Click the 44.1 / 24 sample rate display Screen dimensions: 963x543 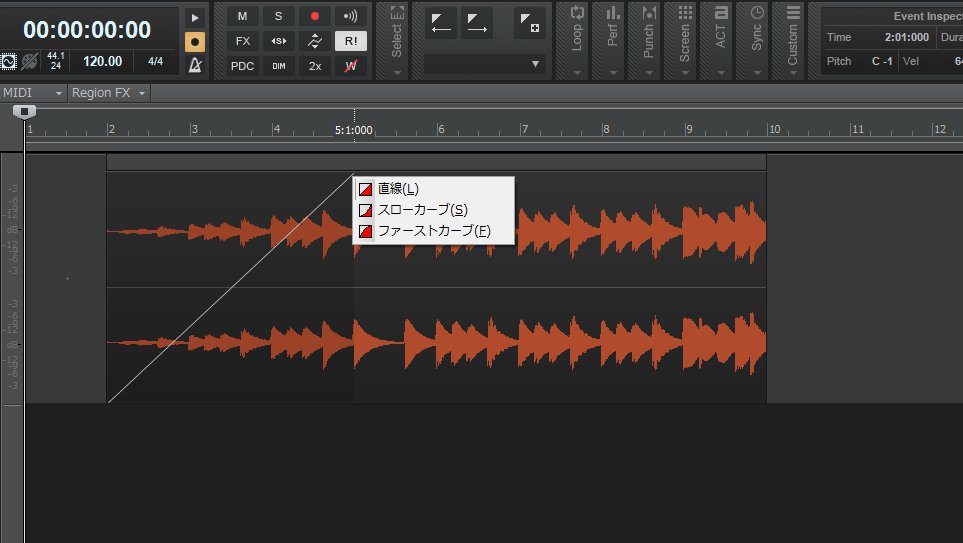point(56,61)
